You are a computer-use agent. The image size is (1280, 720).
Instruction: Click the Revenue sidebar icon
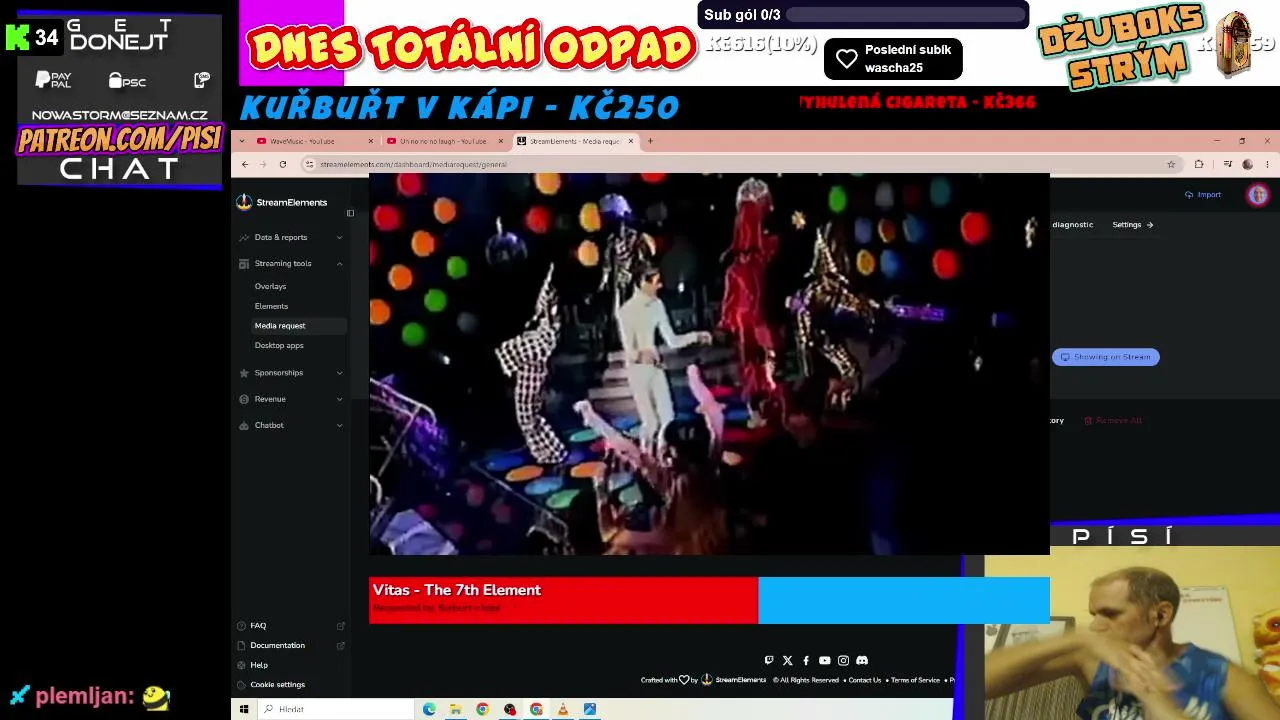coord(244,399)
